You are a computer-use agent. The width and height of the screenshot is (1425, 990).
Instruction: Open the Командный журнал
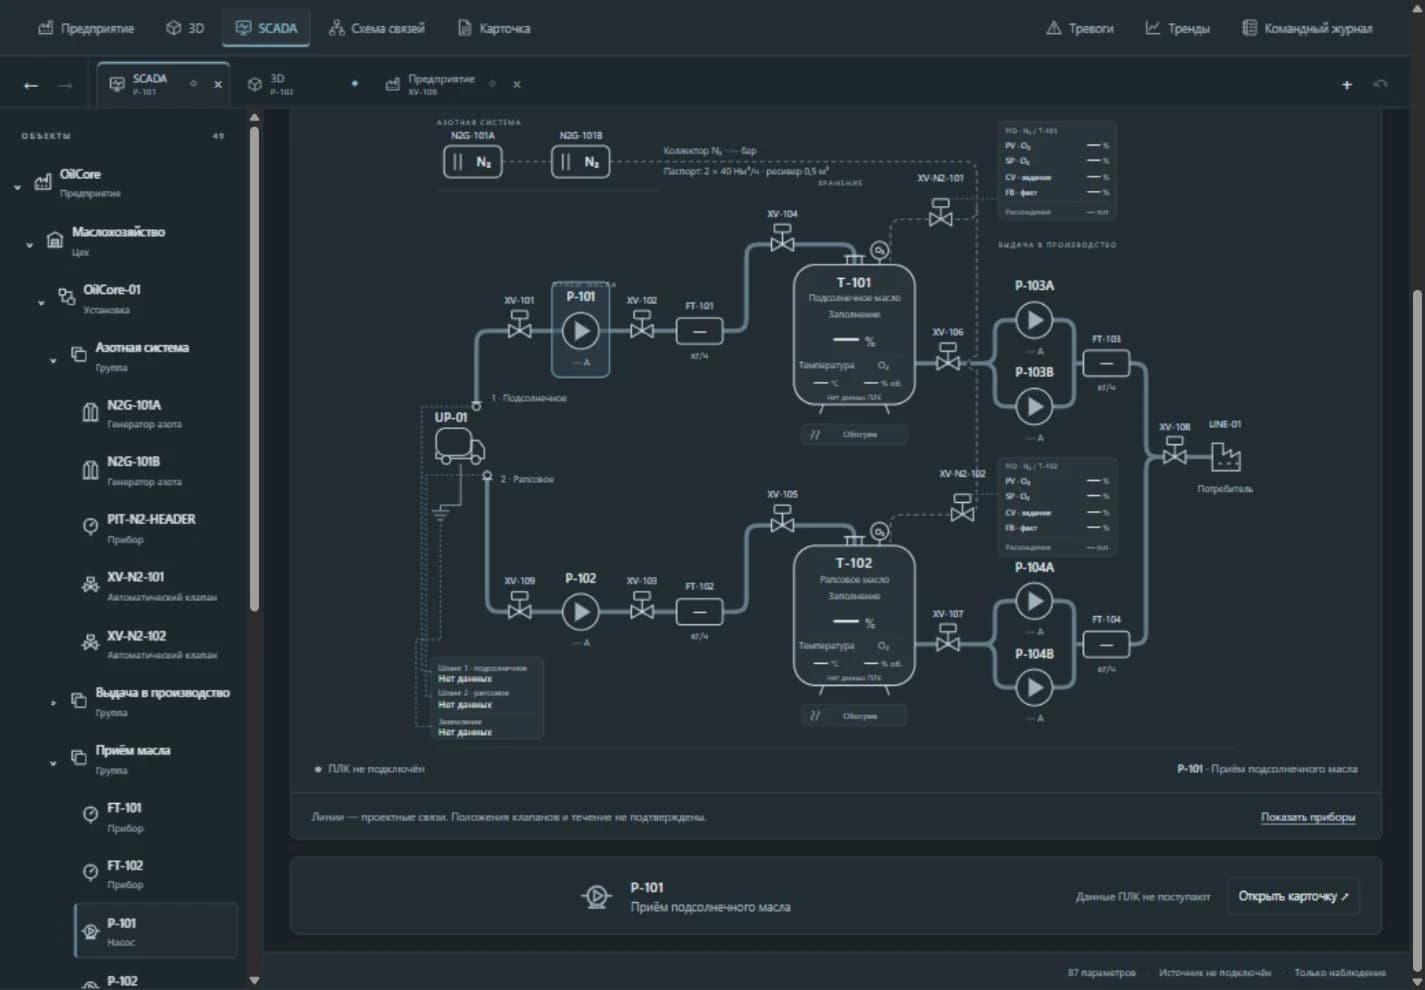[1307, 28]
